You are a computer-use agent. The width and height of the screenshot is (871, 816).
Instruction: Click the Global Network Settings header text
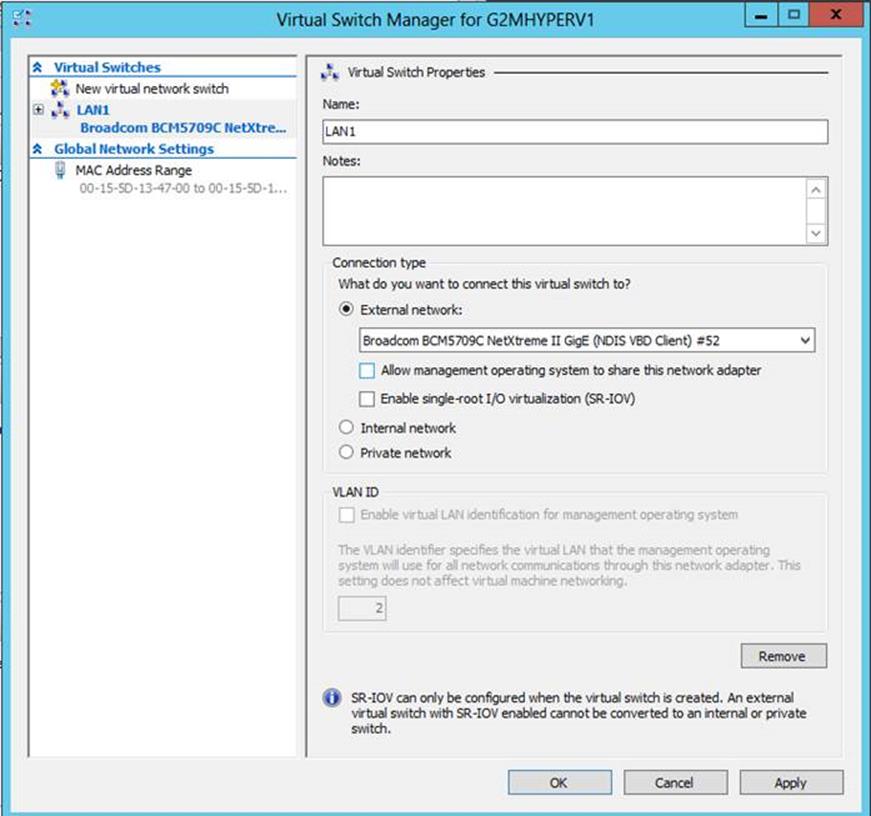coord(134,149)
